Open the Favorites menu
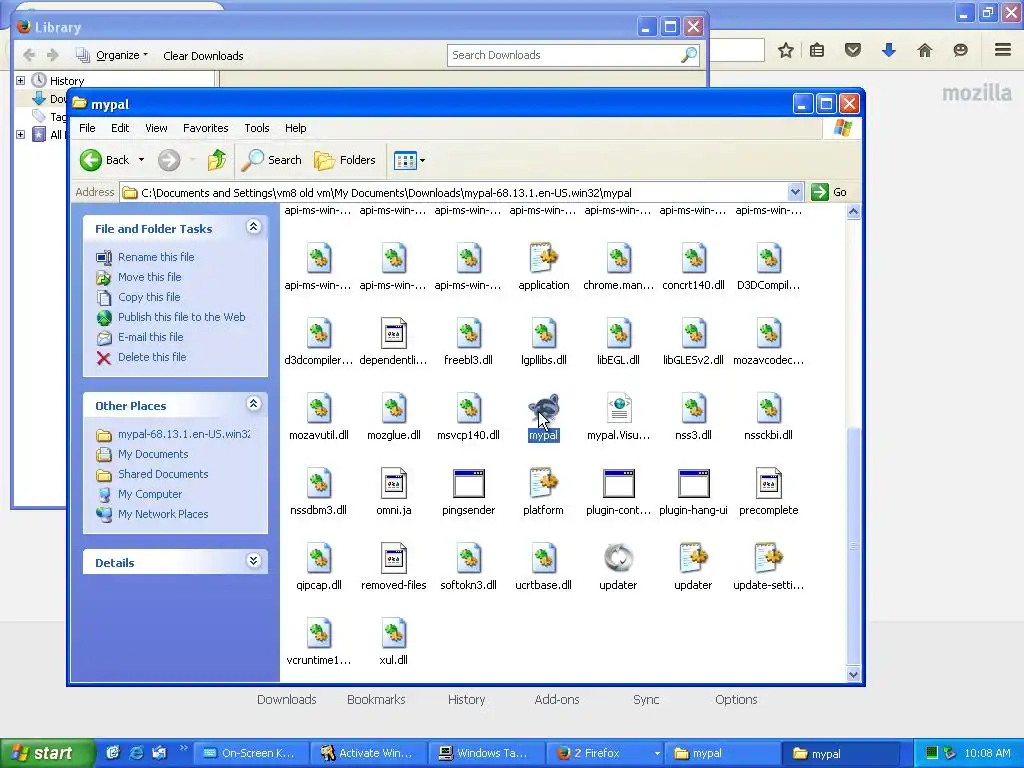Screen dimensions: 1024x768 206,128
